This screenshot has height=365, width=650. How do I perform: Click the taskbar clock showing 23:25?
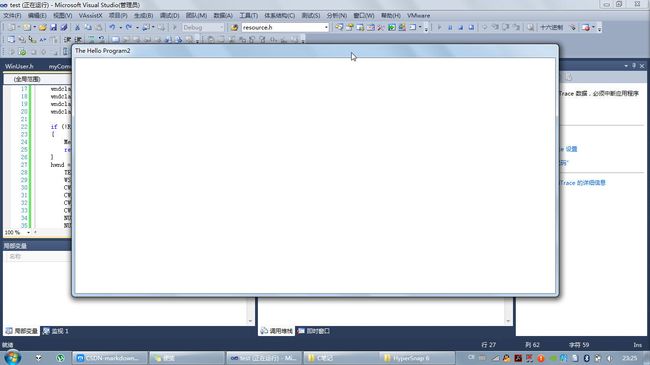[629, 358]
